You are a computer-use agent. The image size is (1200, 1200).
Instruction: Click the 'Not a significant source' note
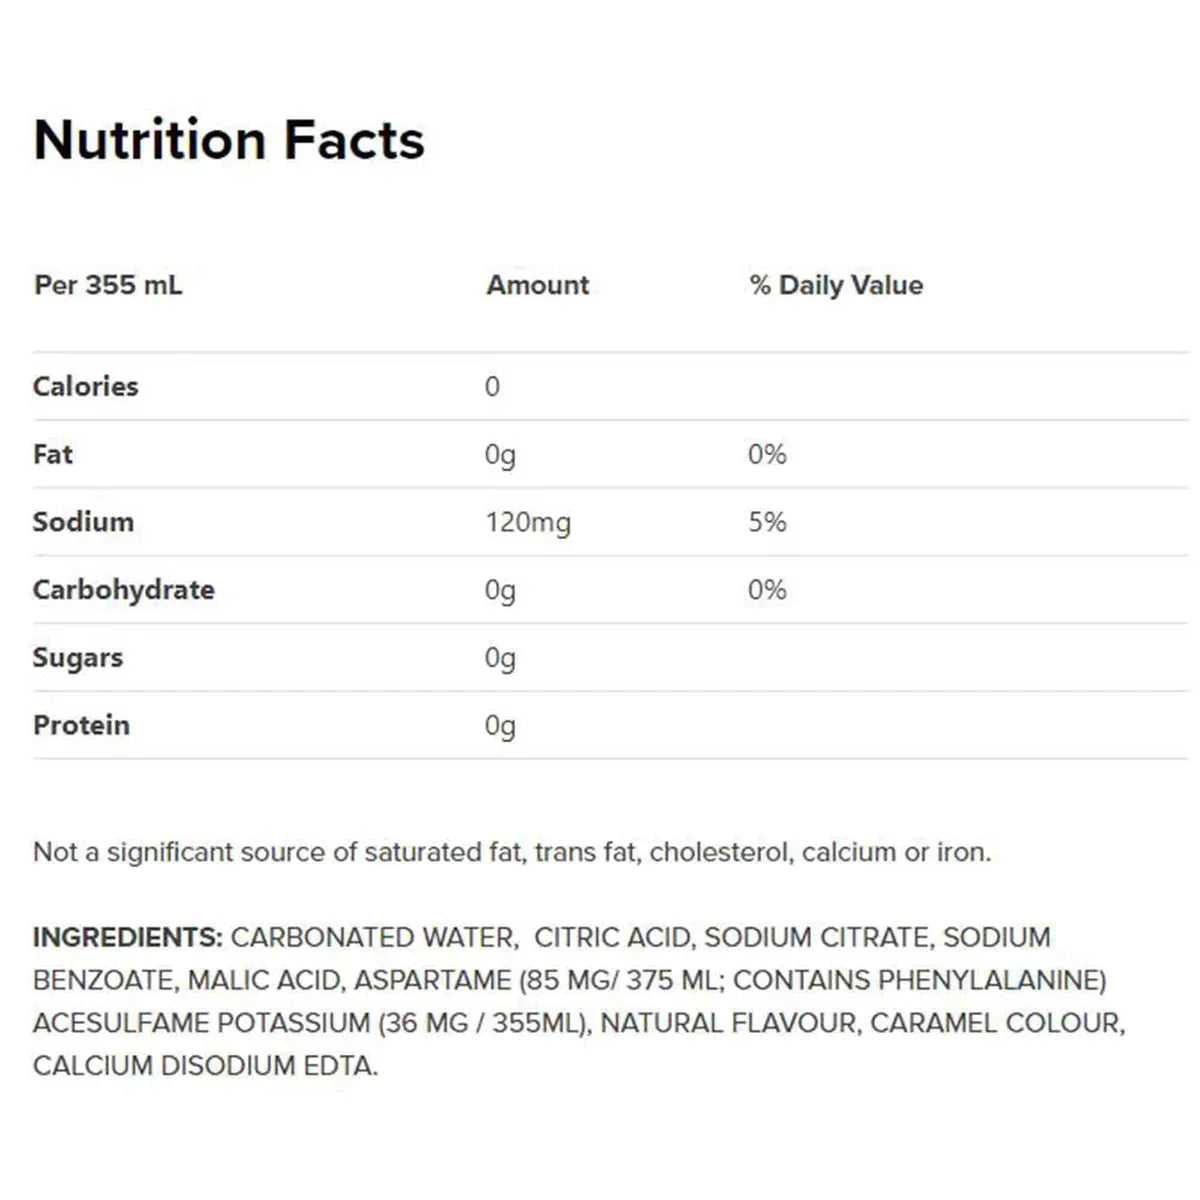(x=512, y=852)
